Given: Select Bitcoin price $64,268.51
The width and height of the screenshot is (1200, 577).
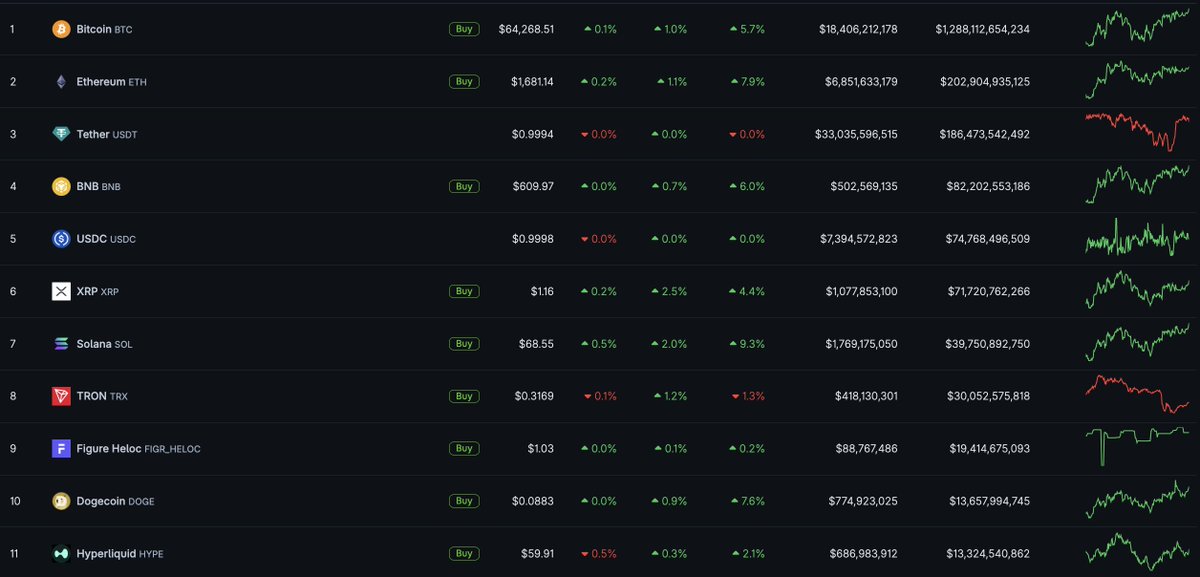Looking at the screenshot, I should click(x=526, y=30).
